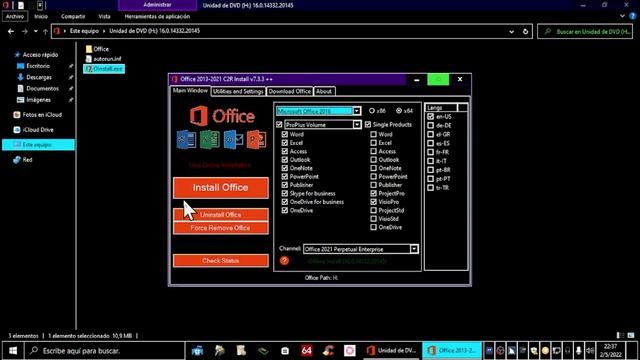Uncheck the ProjectPro single product
This screenshot has width=640, height=360.
[373, 193]
